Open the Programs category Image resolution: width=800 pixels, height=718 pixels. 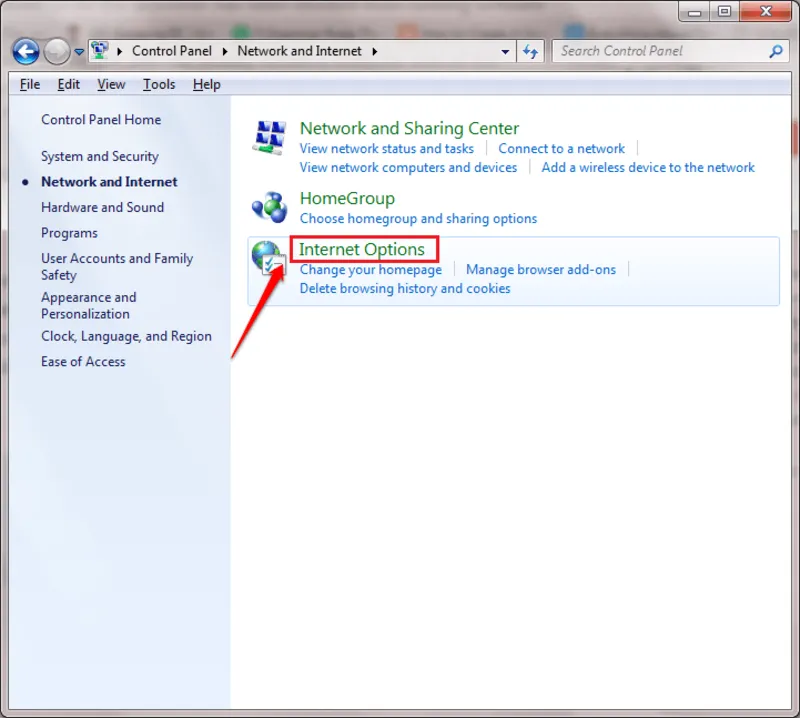69,233
